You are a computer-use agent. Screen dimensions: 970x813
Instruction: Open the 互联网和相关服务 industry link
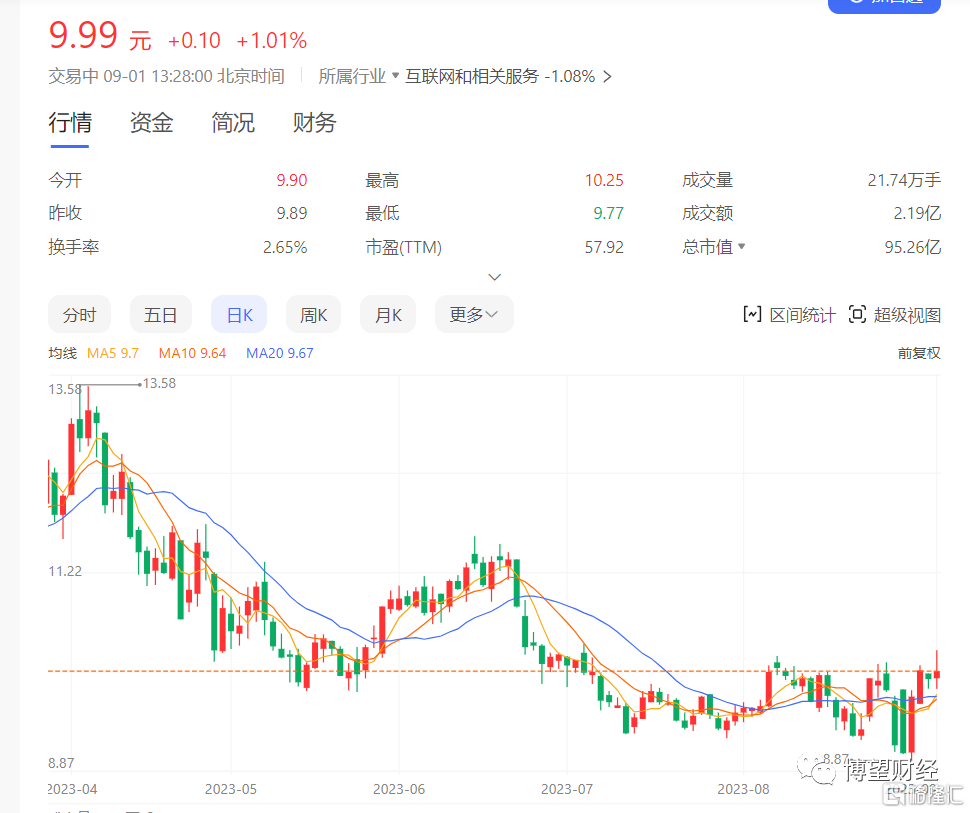point(472,76)
